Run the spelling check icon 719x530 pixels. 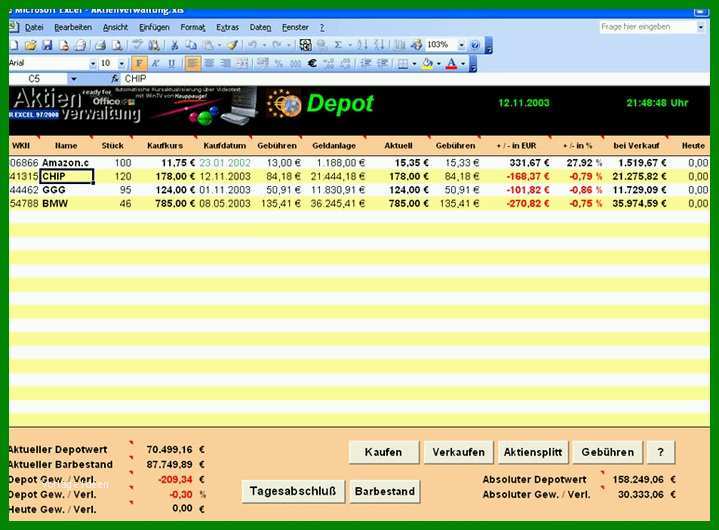point(138,45)
